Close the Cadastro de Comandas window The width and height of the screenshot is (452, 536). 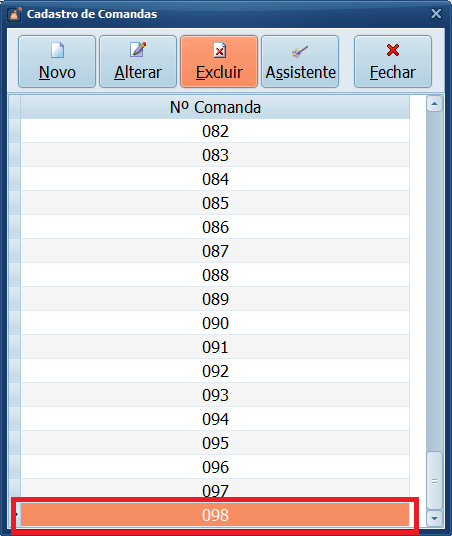(x=436, y=14)
